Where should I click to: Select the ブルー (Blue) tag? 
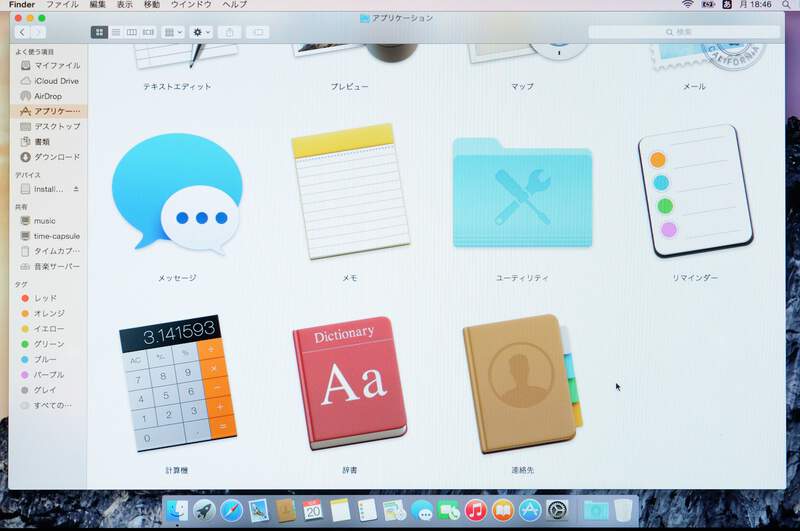[x=49, y=359]
